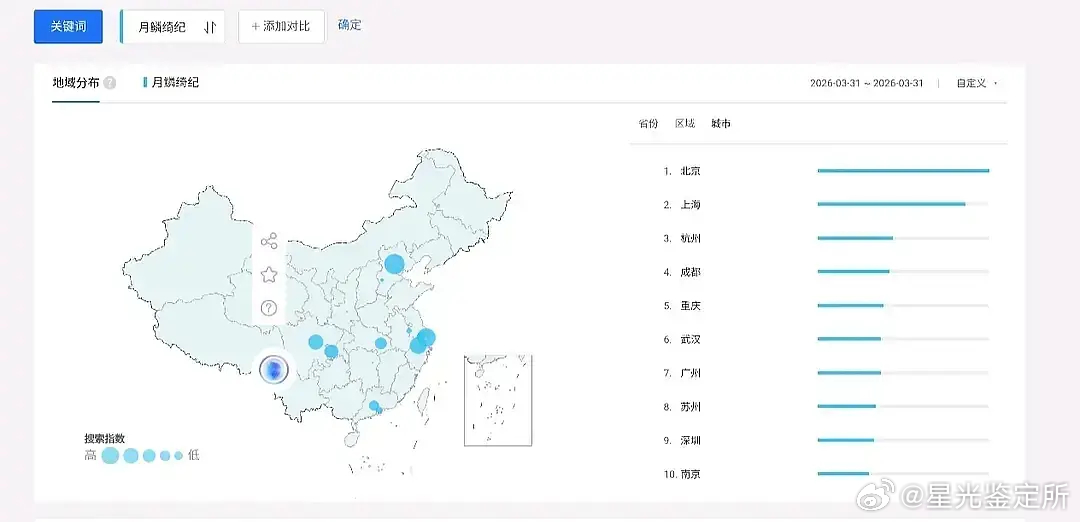The width and height of the screenshot is (1080, 522).
Task: Click the swap arrows icon beside 月鳞绮纪 keyword
Action: (x=210, y=28)
